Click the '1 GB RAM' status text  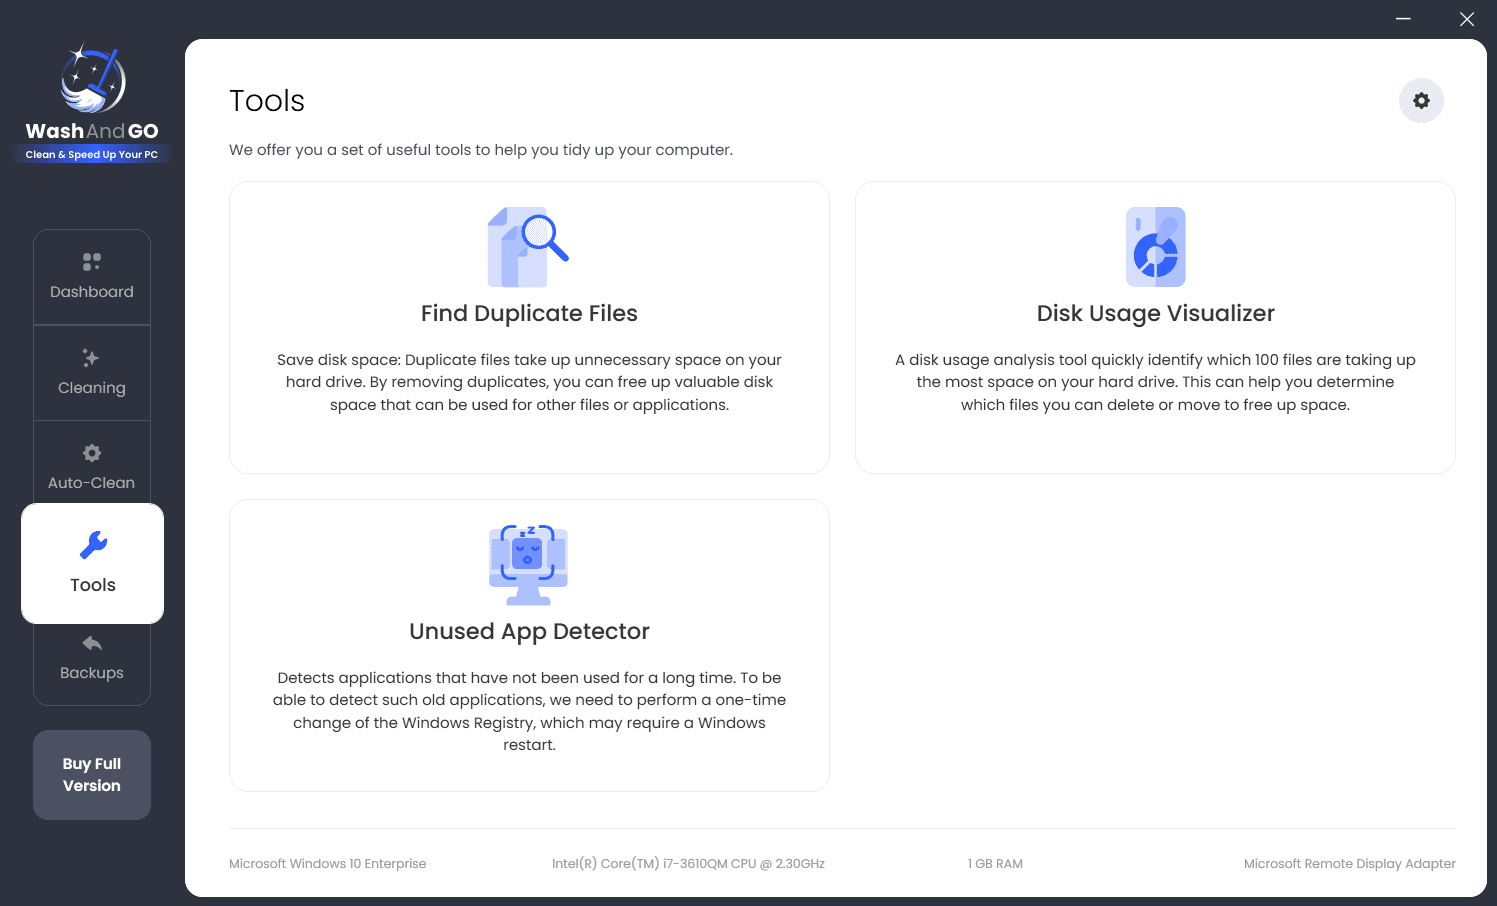click(995, 864)
